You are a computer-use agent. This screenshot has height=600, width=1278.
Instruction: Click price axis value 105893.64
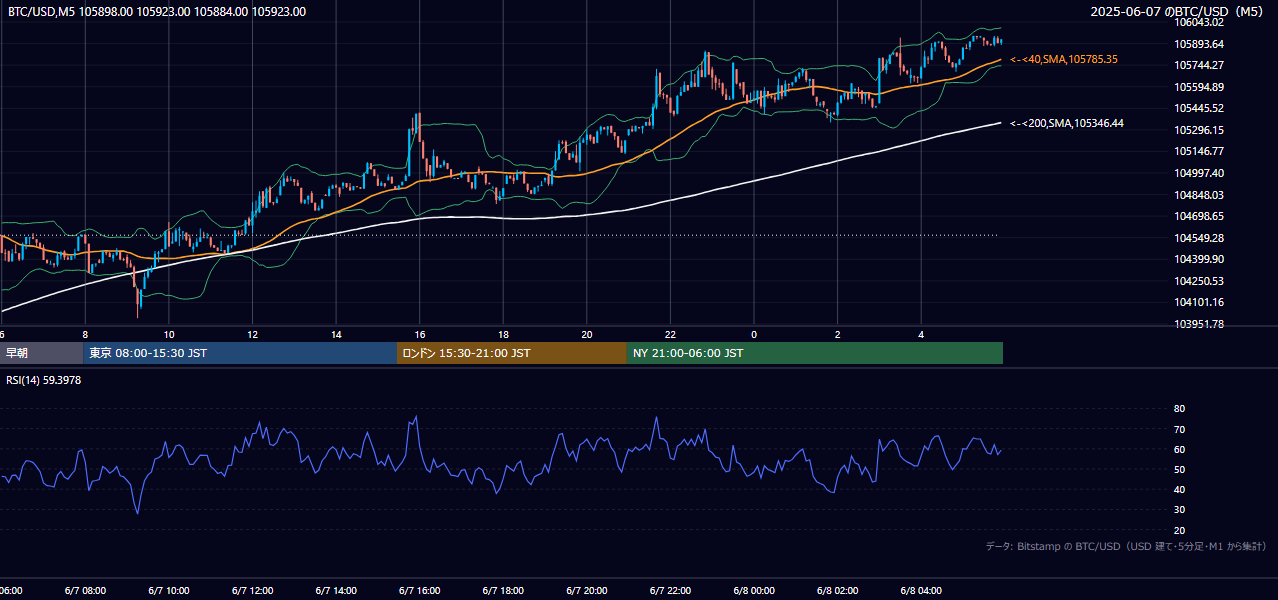pyautogui.click(x=1200, y=44)
